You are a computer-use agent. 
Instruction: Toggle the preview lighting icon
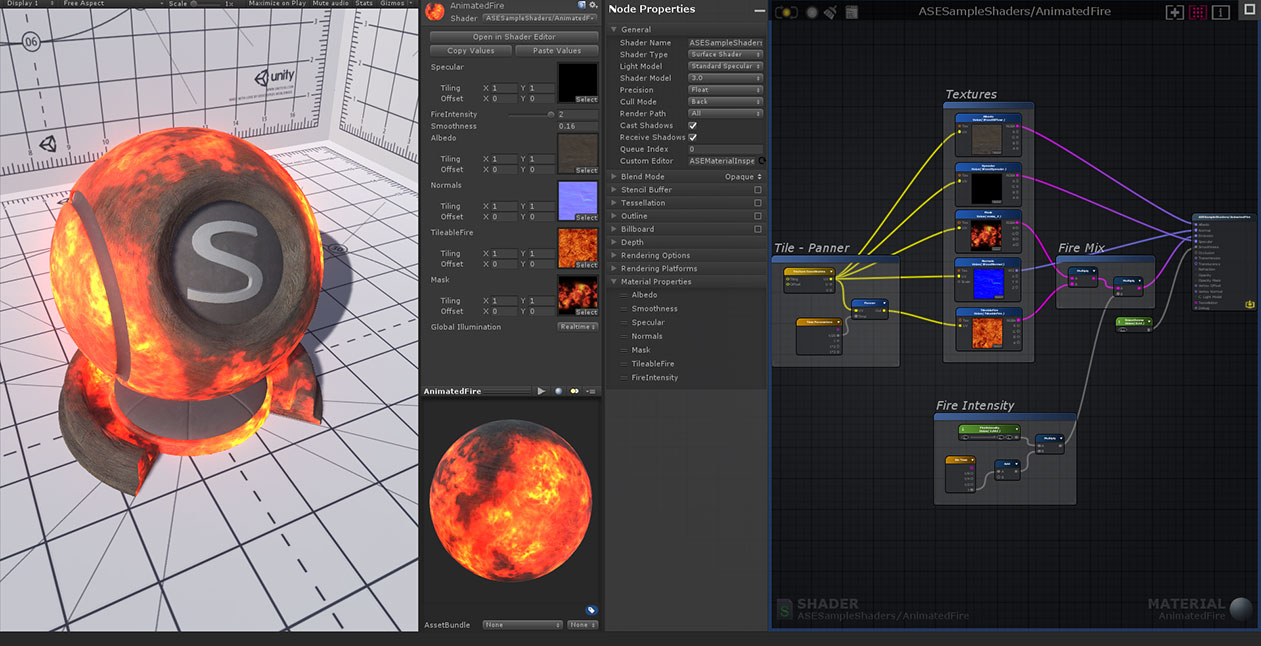575,391
